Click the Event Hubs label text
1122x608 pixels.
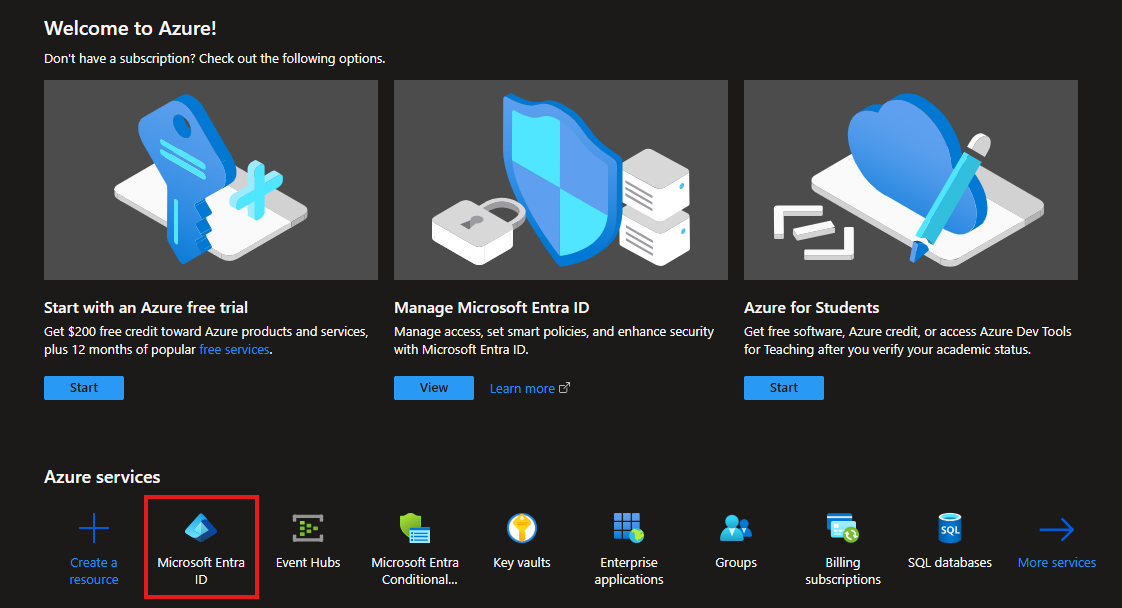coord(308,563)
